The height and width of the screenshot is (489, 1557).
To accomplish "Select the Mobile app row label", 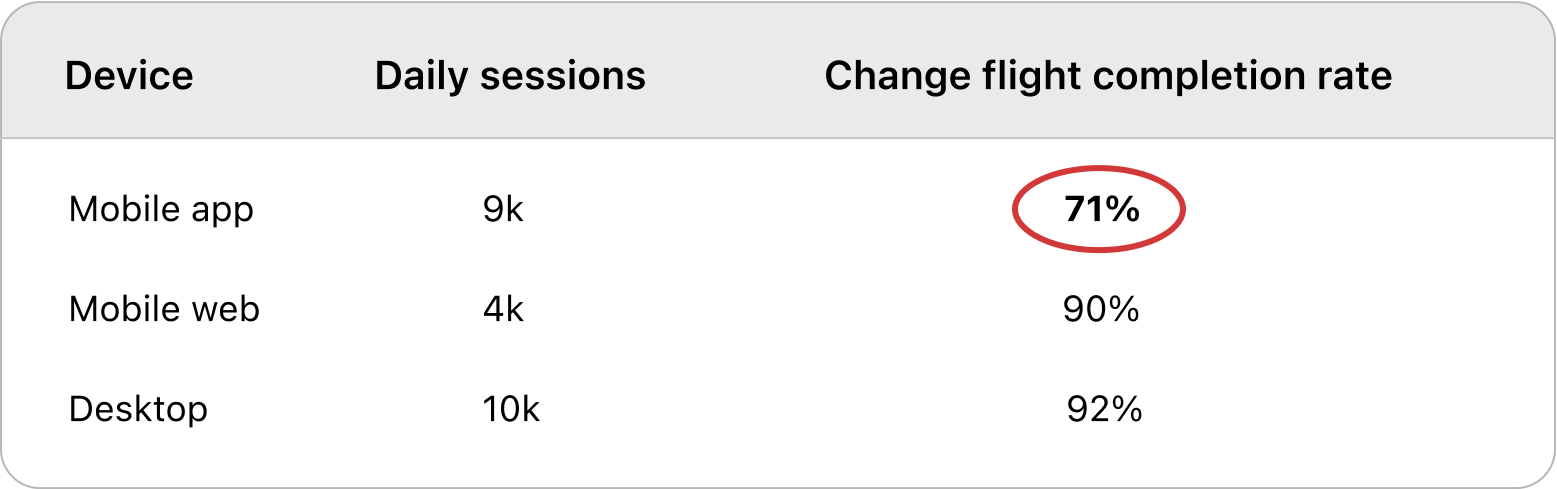I will 161,211.
